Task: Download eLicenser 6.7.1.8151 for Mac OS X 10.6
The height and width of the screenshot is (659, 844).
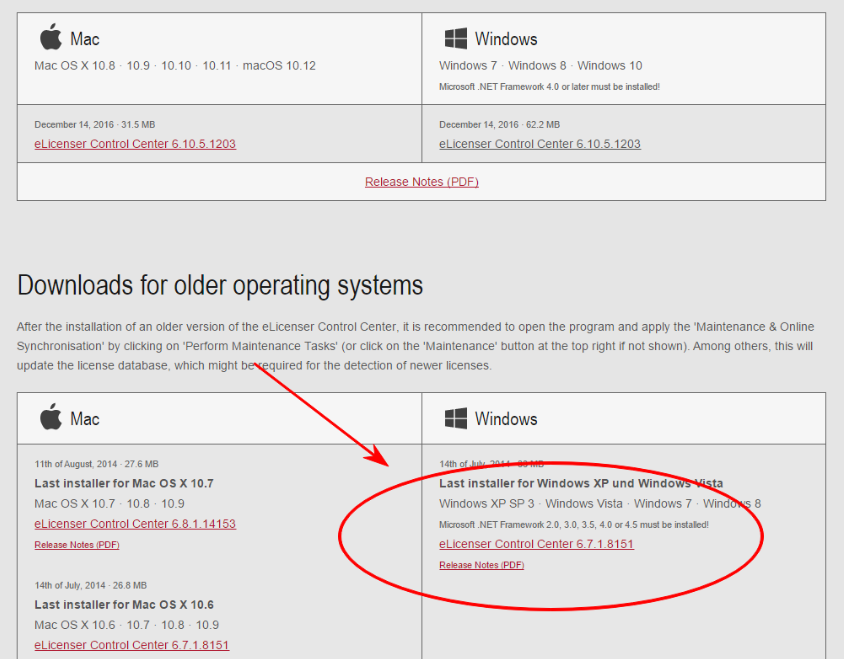Action: (132, 645)
